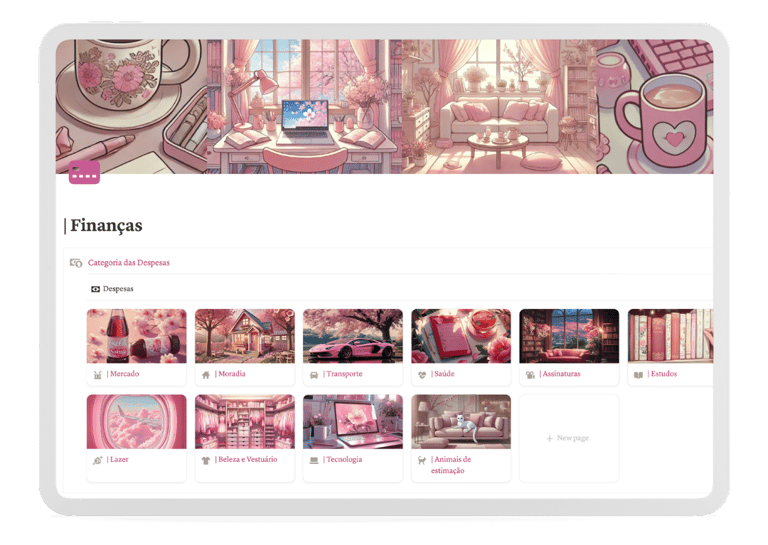Open the Estudos bookshelf cover image
Screen dimensions: 768x545
pos(671,336)
